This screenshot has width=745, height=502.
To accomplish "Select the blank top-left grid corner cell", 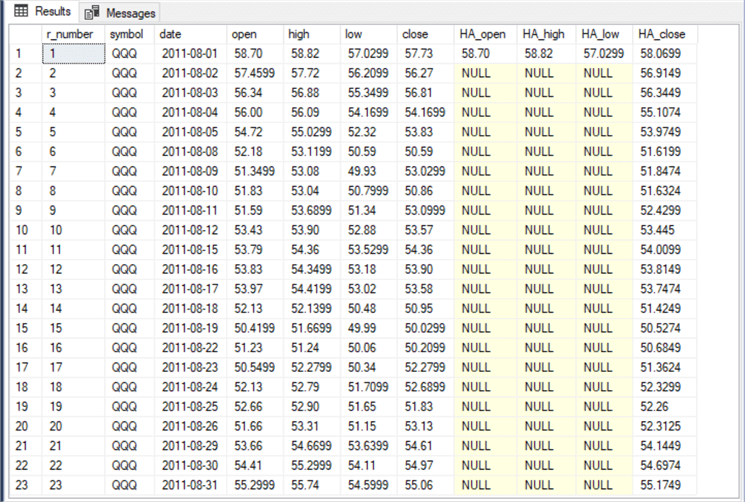I will coord(26,34).
